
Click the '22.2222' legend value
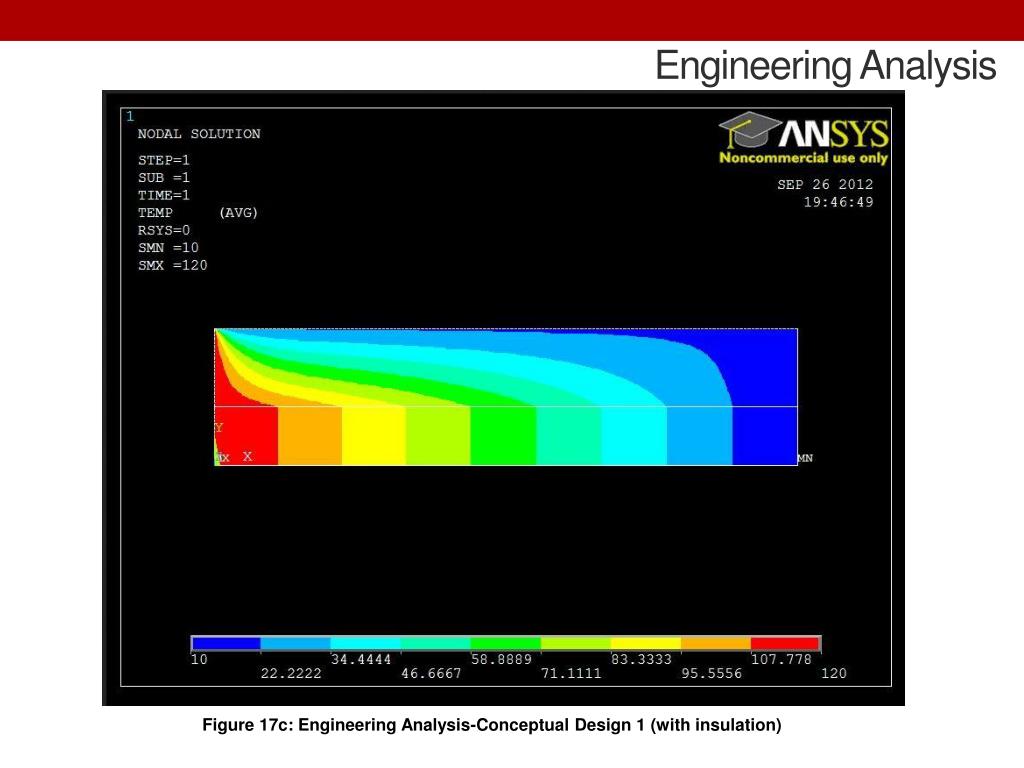point(291,673)
